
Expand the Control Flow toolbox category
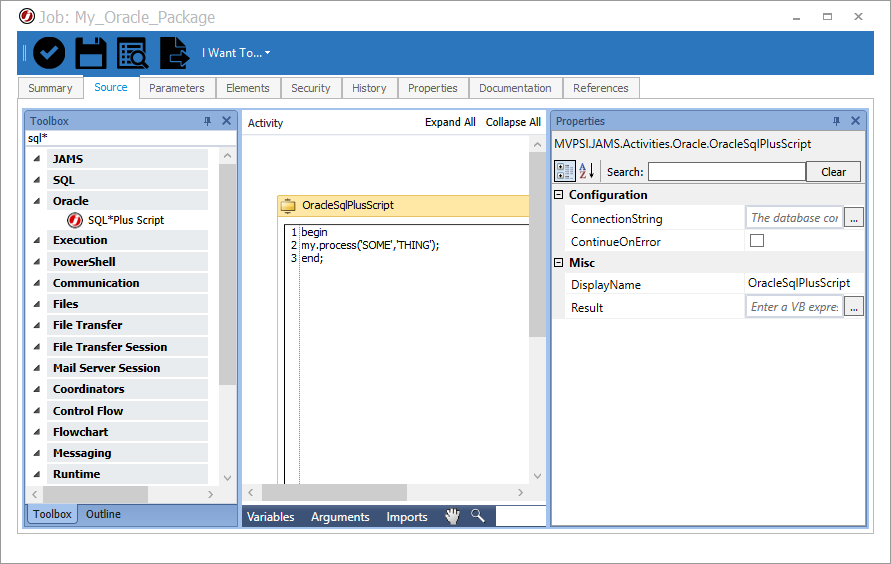[x=36, y=411]
